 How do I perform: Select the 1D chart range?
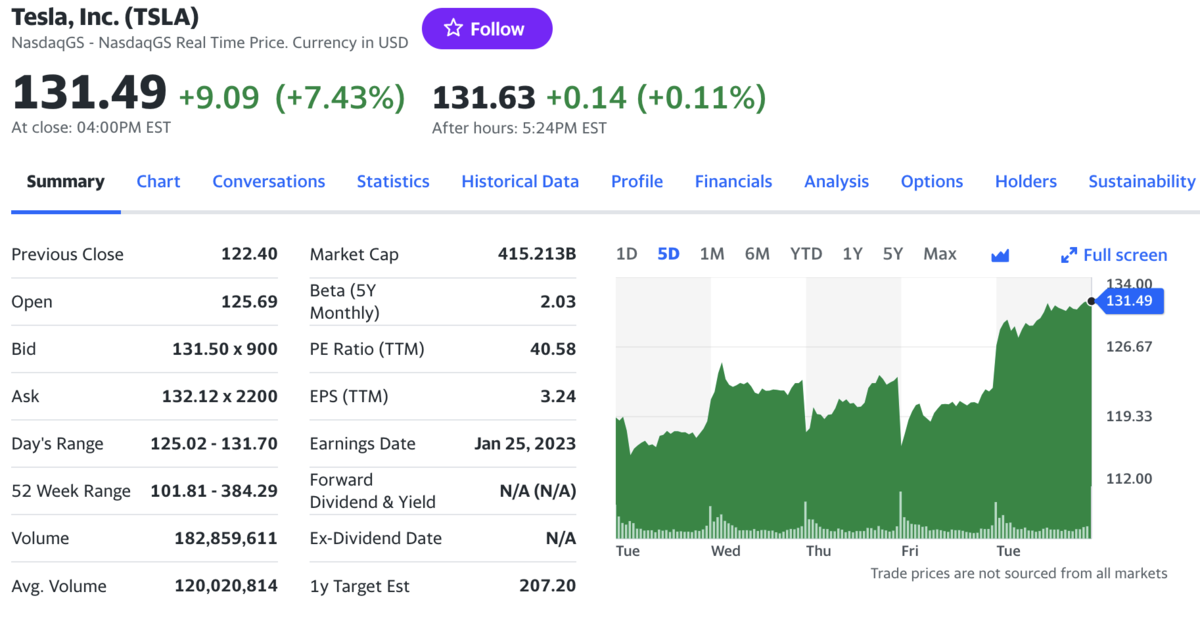tap(627, 254)
